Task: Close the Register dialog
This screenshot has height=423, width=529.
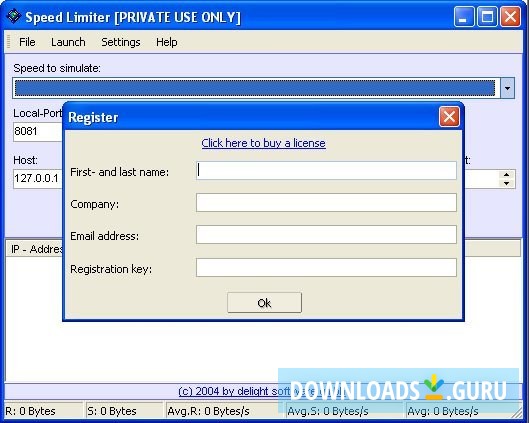Action: pyautogui.click(x=449, y=117)
